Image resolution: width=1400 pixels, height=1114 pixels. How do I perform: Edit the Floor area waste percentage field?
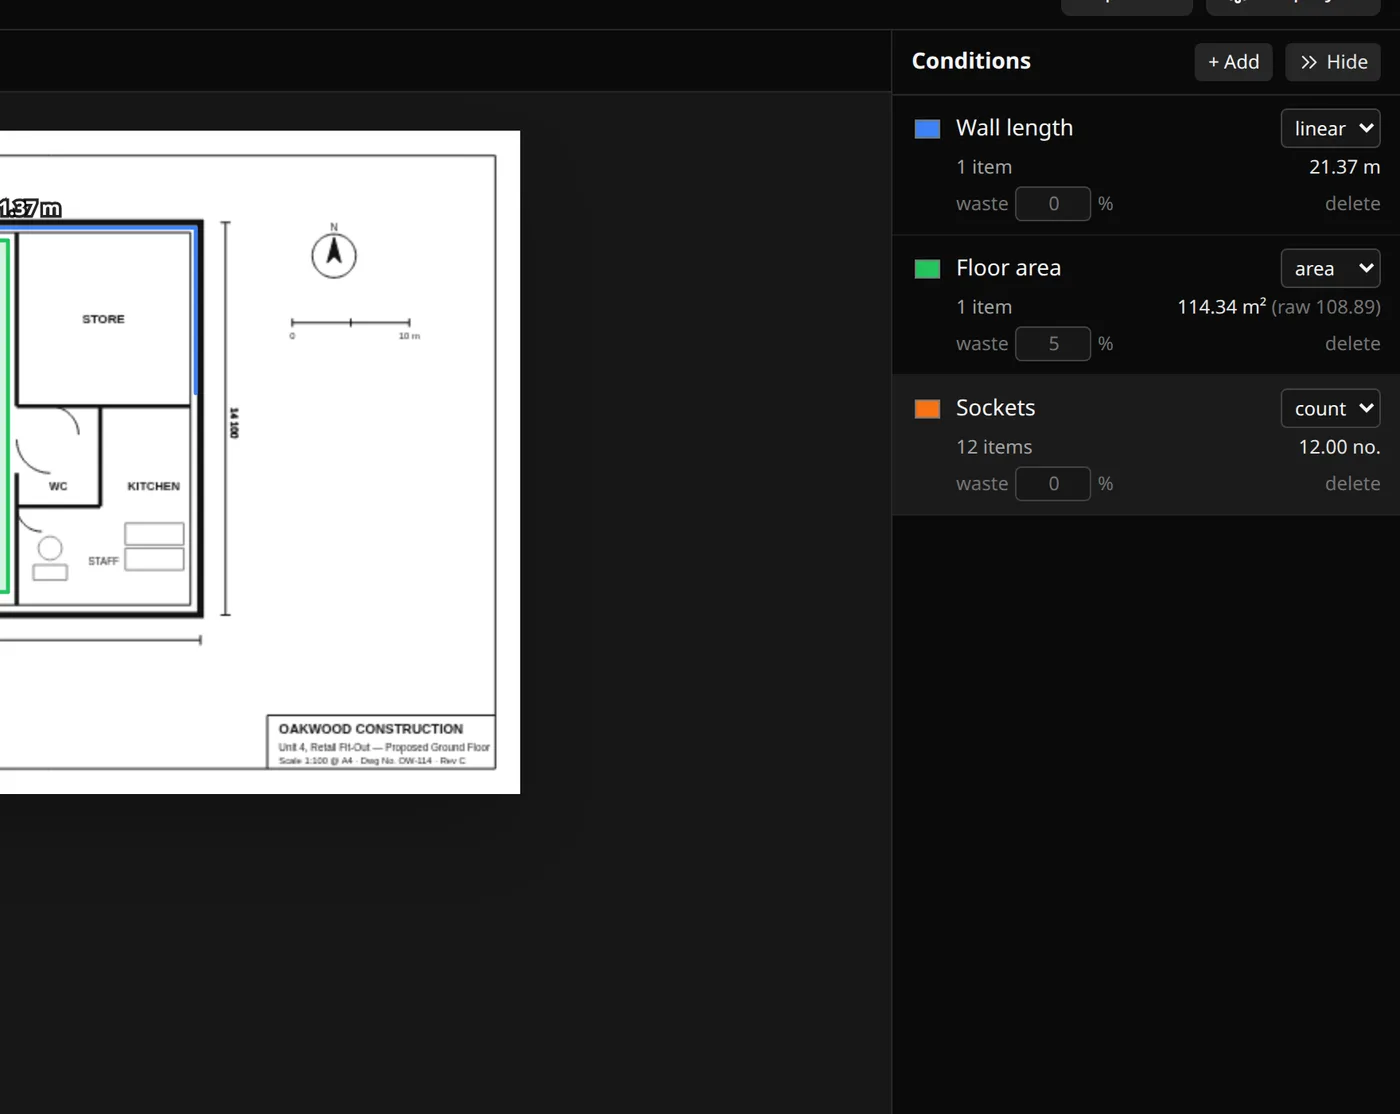point(1053,344)
